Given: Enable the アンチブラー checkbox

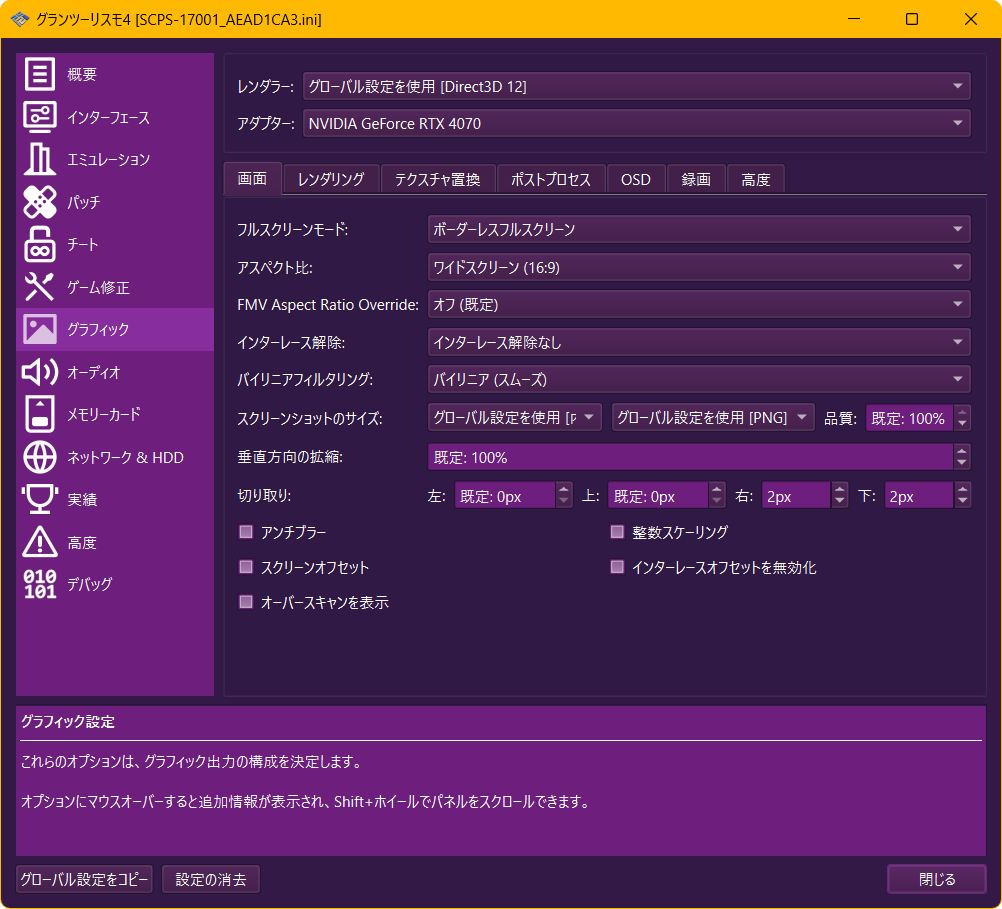Looking at the screenshot, I should (246, 532).
